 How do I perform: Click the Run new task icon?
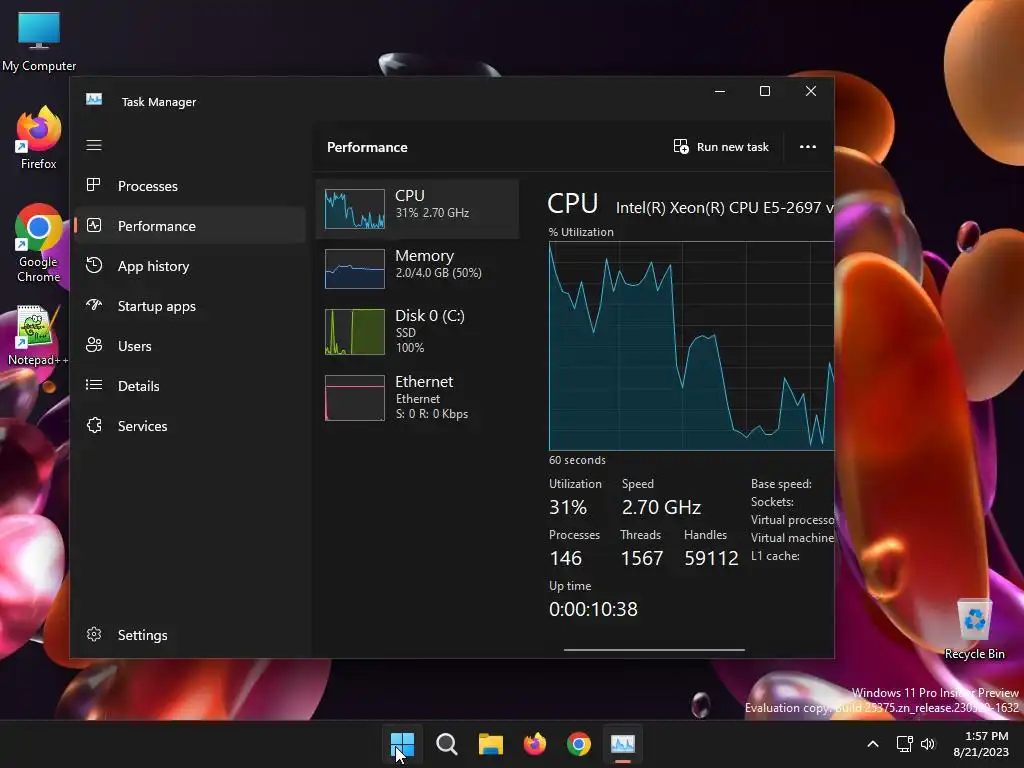pyautogui.click(x=681, y=146)
